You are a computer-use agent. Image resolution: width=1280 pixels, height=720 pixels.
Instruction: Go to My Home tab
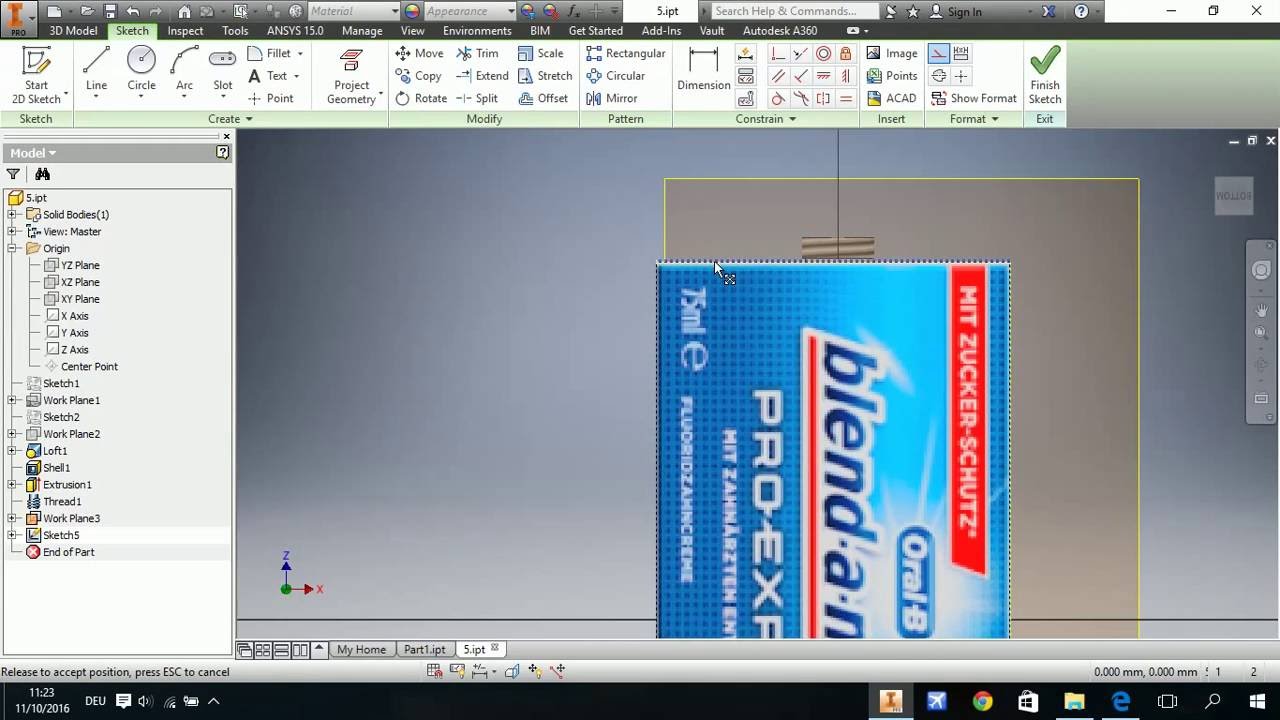click(x=361, y=649)
